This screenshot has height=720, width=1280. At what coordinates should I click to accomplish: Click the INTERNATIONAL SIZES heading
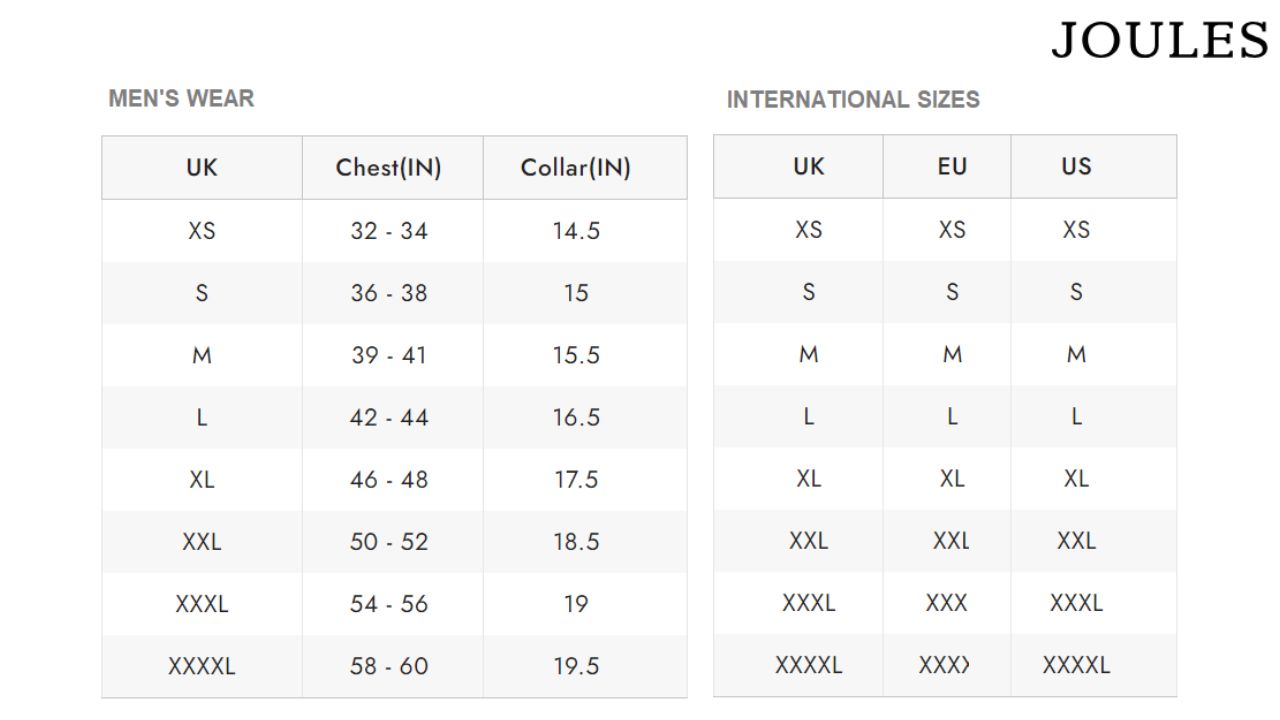point(853,100)
